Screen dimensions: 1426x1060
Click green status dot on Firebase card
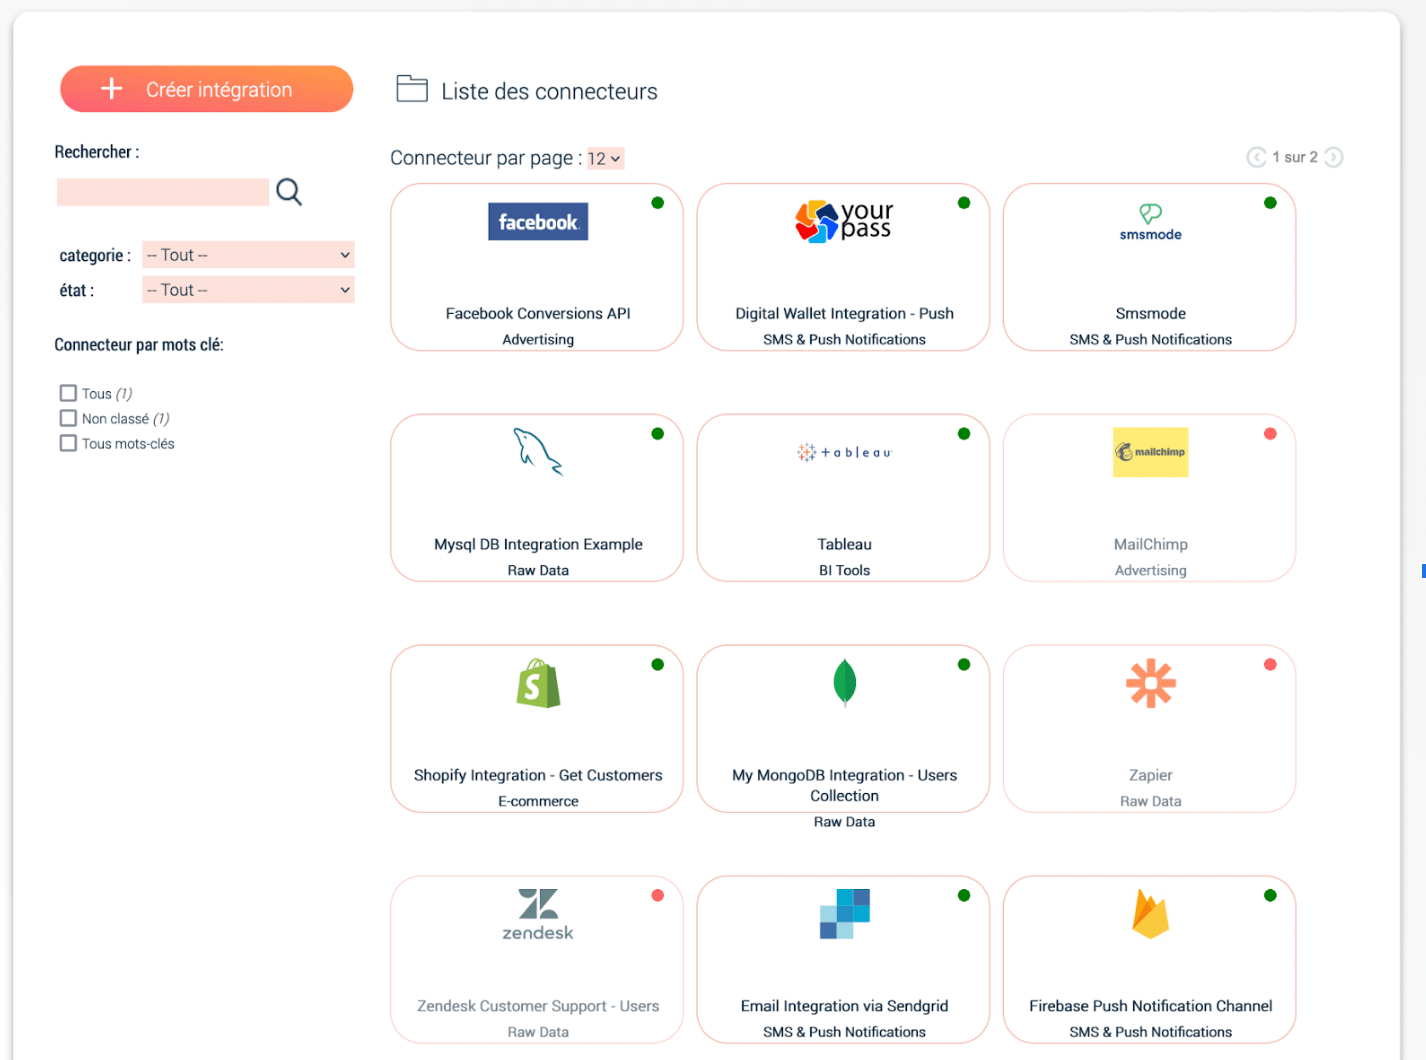click(1270, 896)
